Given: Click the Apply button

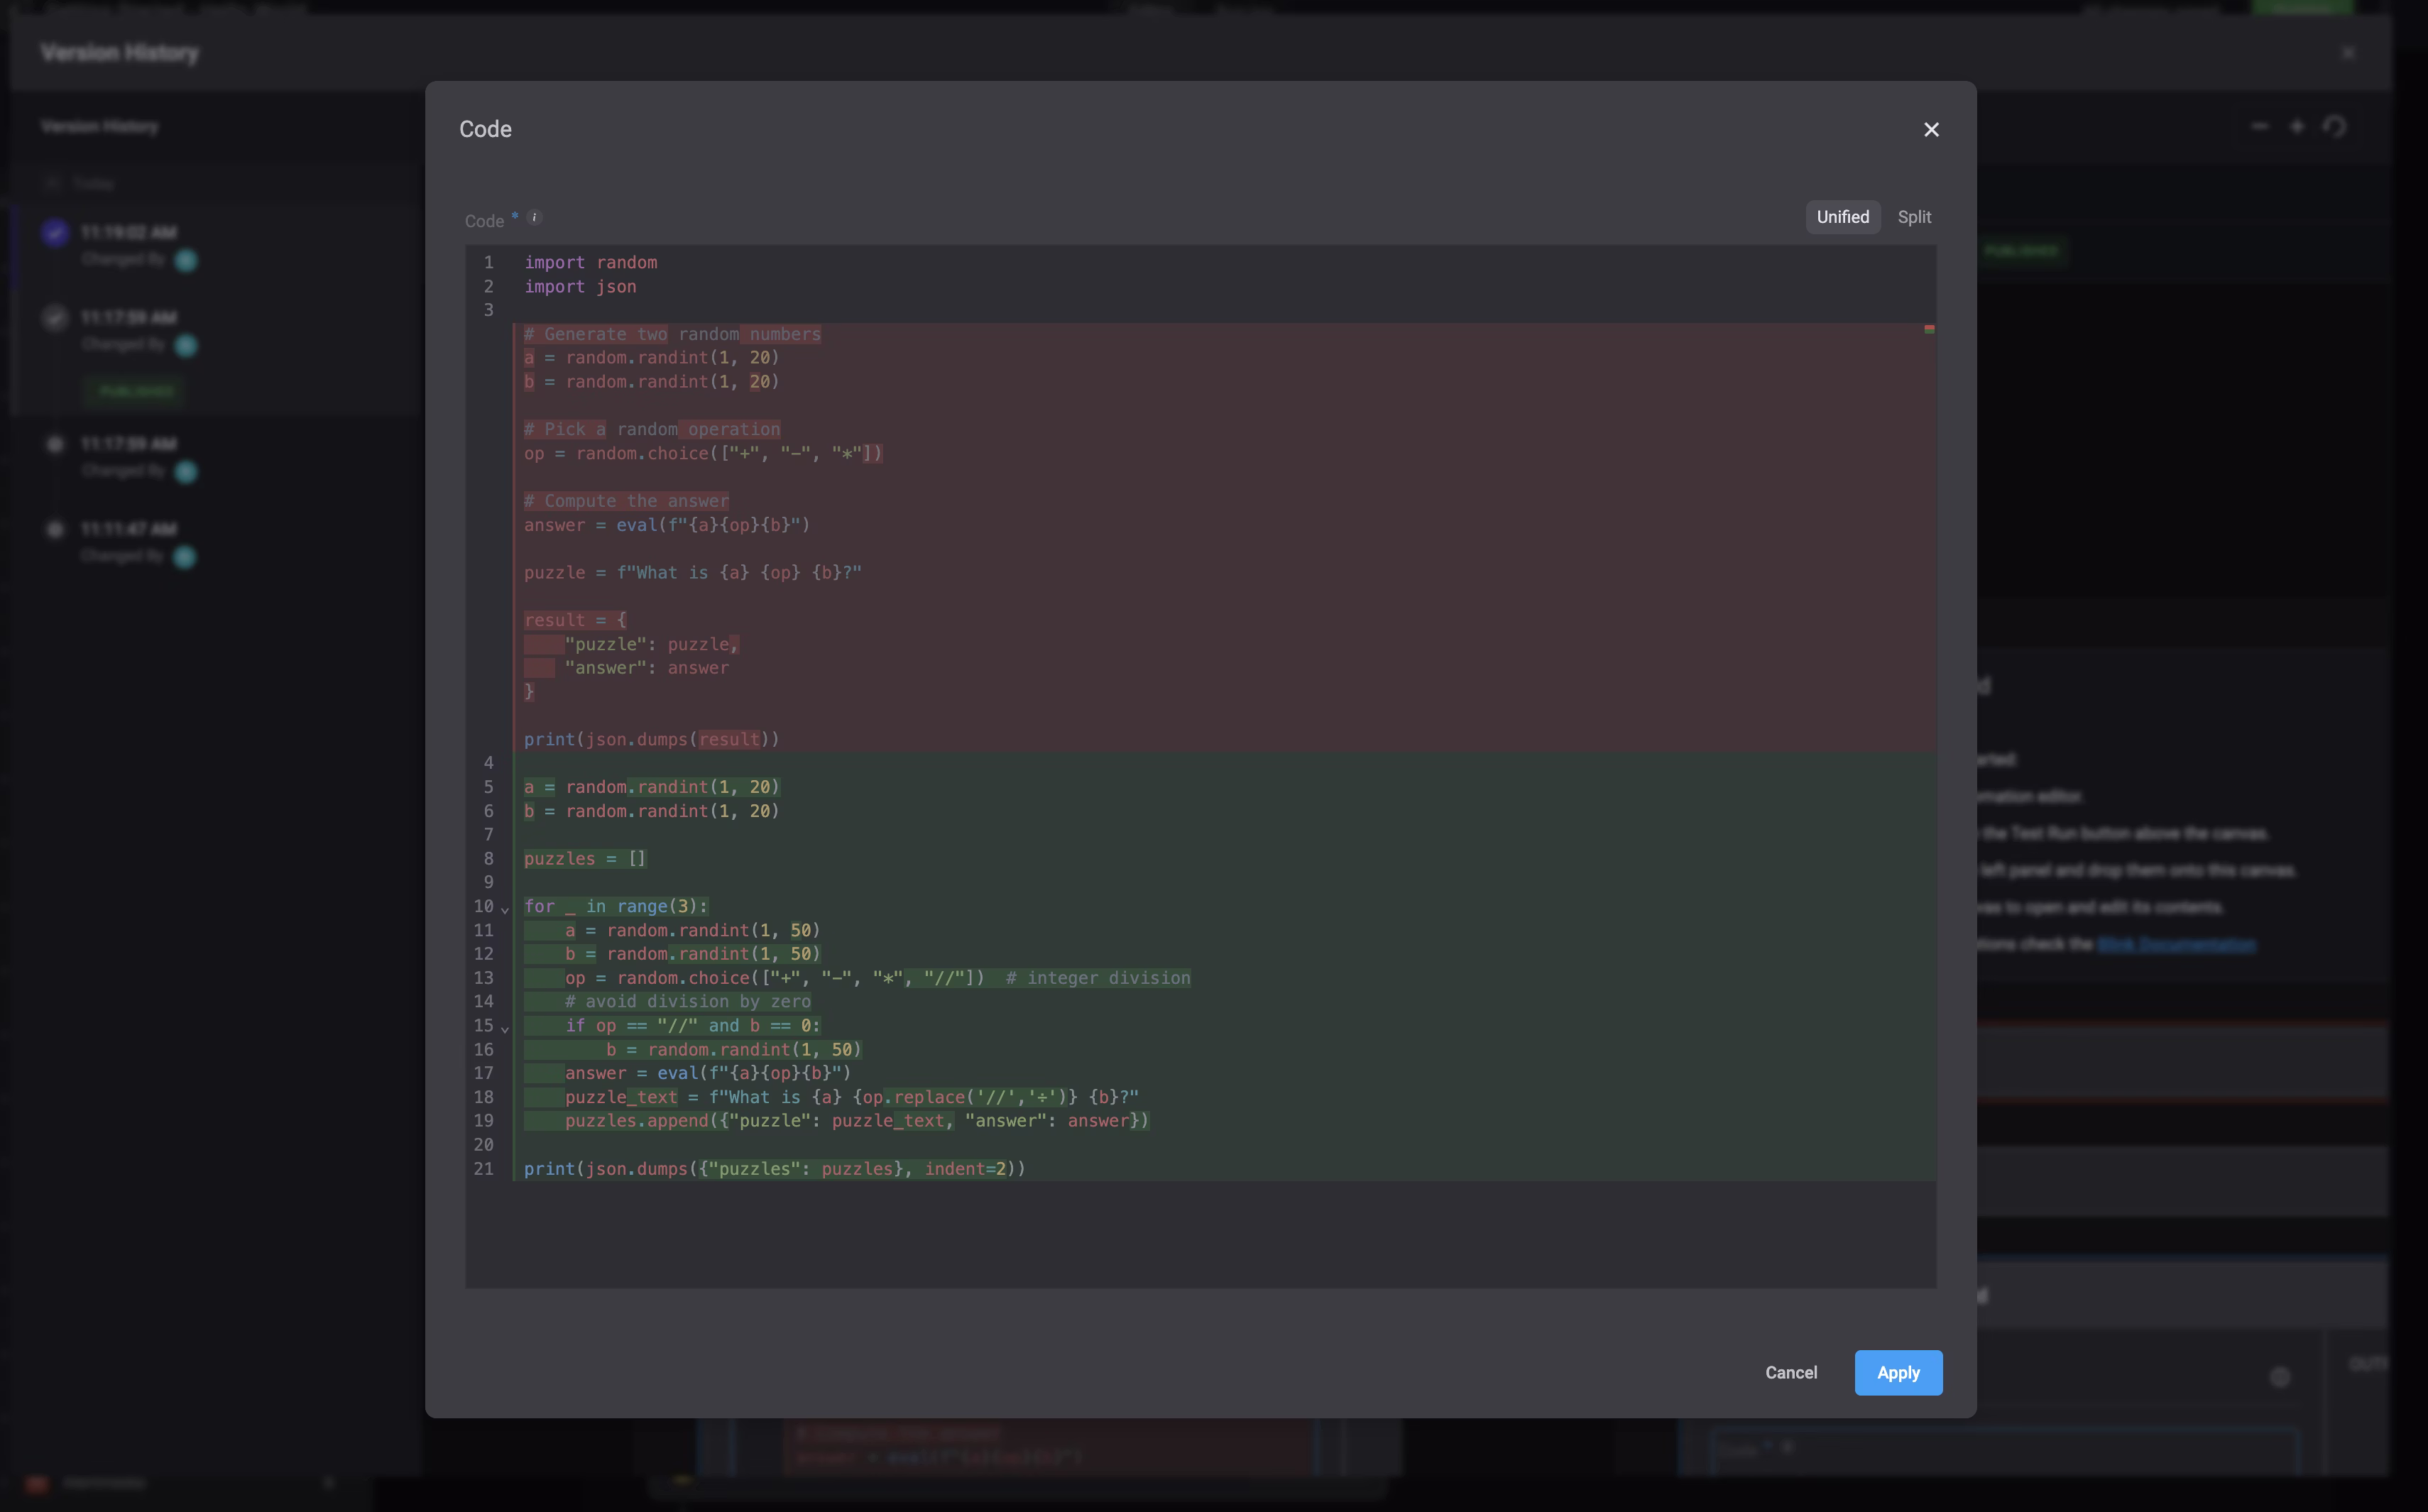Looking at the screenshot, I should tap(1897, 1372).
